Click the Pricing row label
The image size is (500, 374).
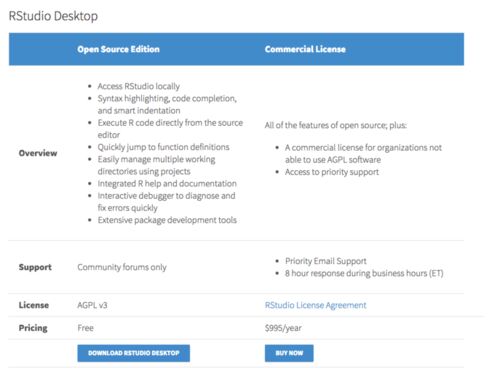33,328
